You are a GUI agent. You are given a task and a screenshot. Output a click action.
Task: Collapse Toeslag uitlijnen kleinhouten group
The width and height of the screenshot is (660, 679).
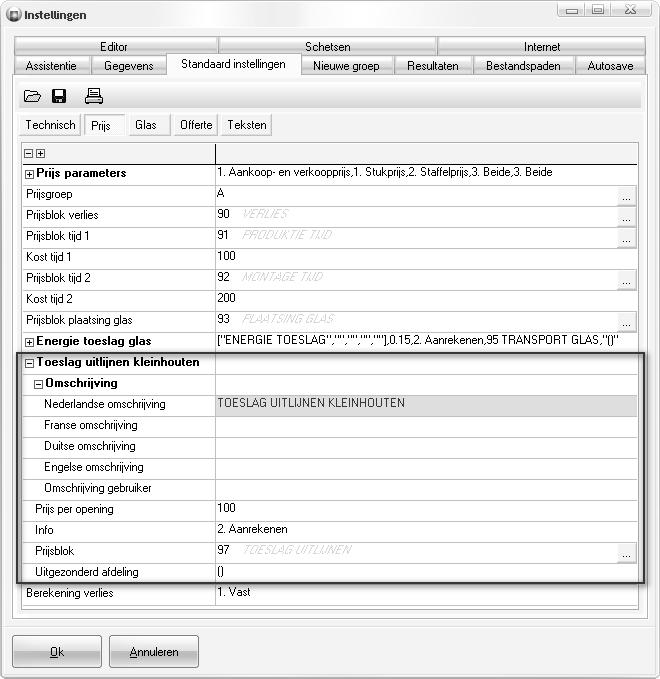click(29, 363)
